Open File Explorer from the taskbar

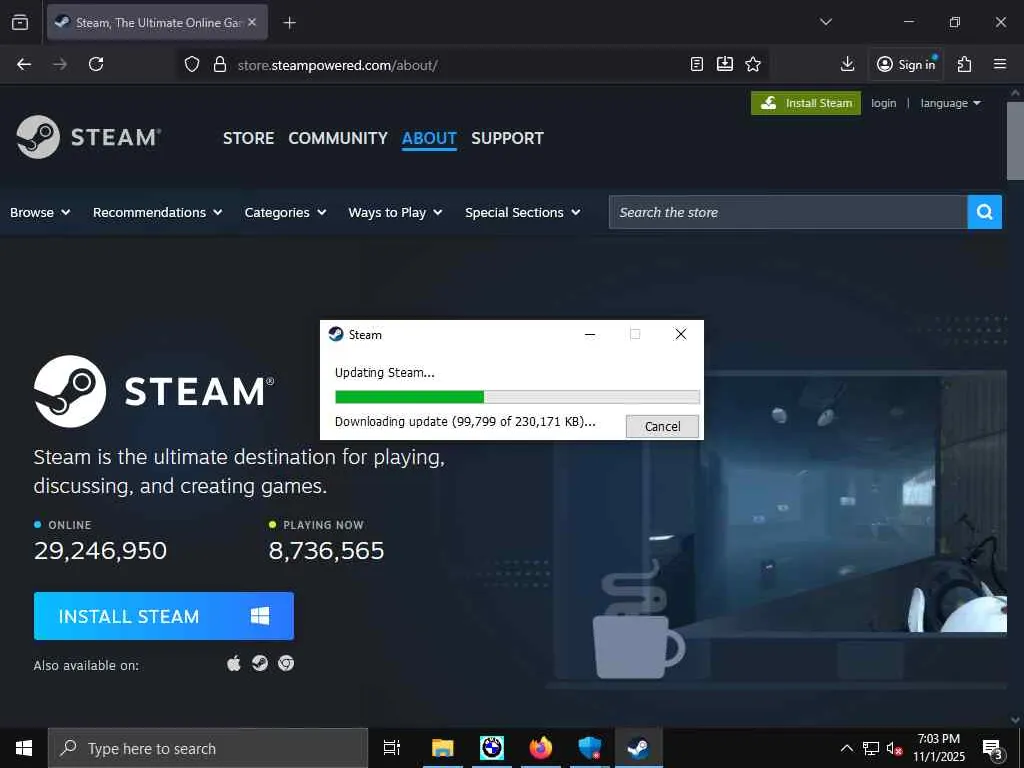click(x=443, y=748)
